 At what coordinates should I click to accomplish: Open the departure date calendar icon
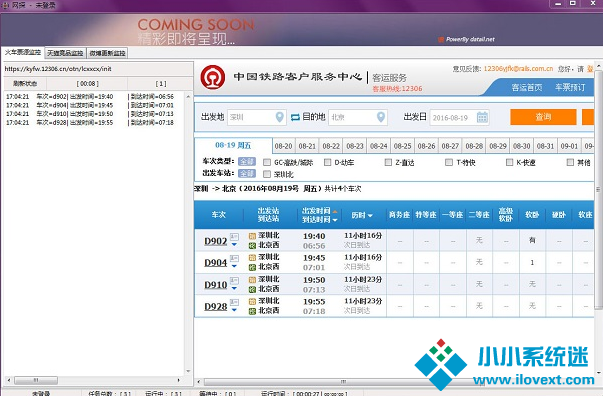482,117
